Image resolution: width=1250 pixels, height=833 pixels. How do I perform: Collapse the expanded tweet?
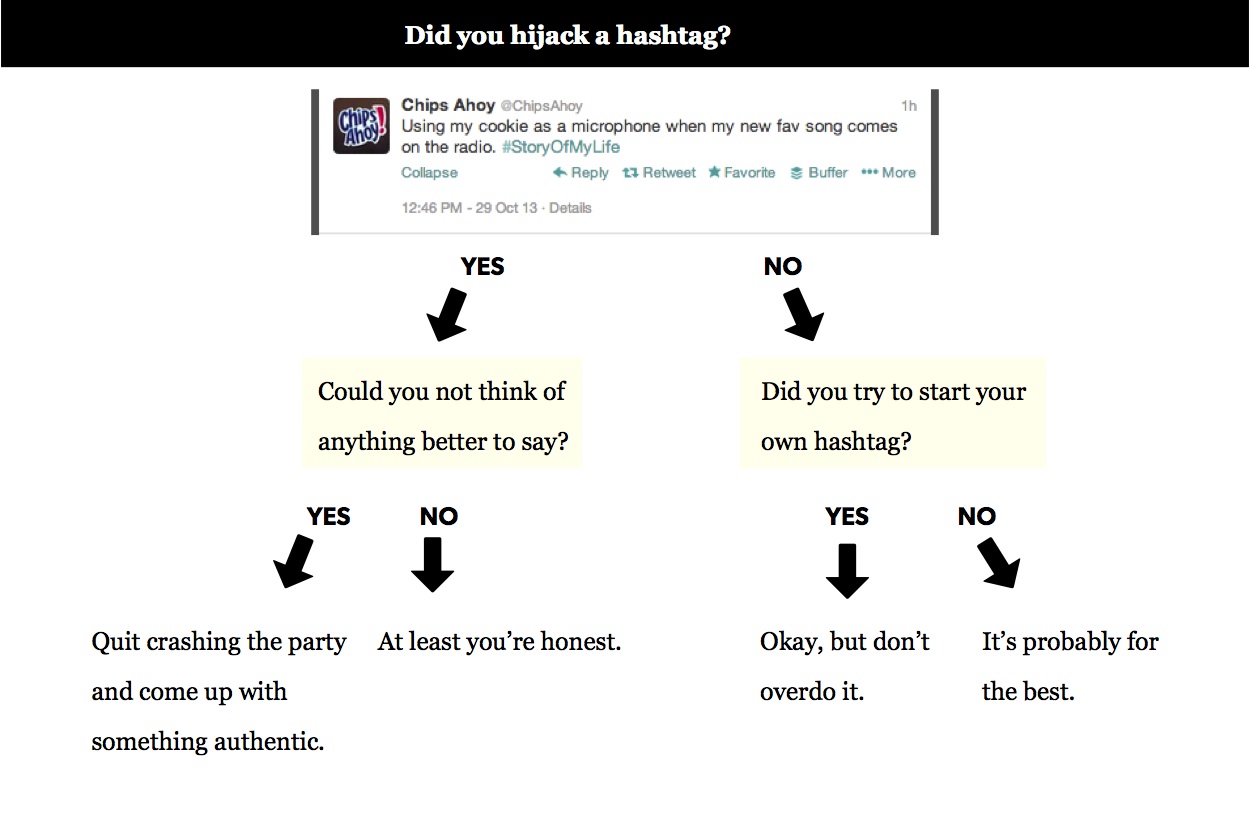click(429, 173)
